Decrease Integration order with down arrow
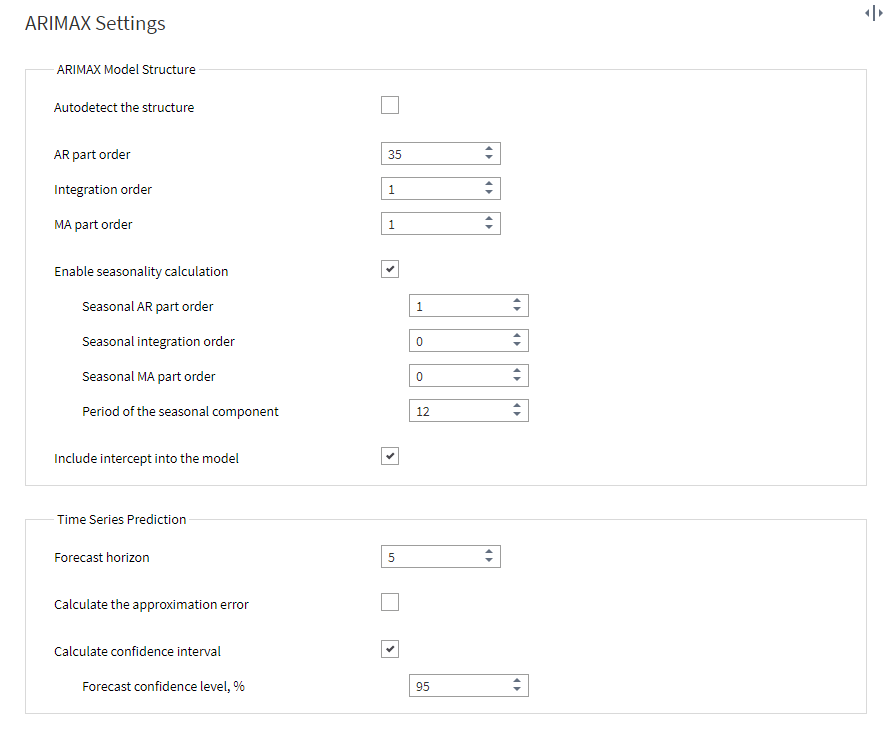 489,193
